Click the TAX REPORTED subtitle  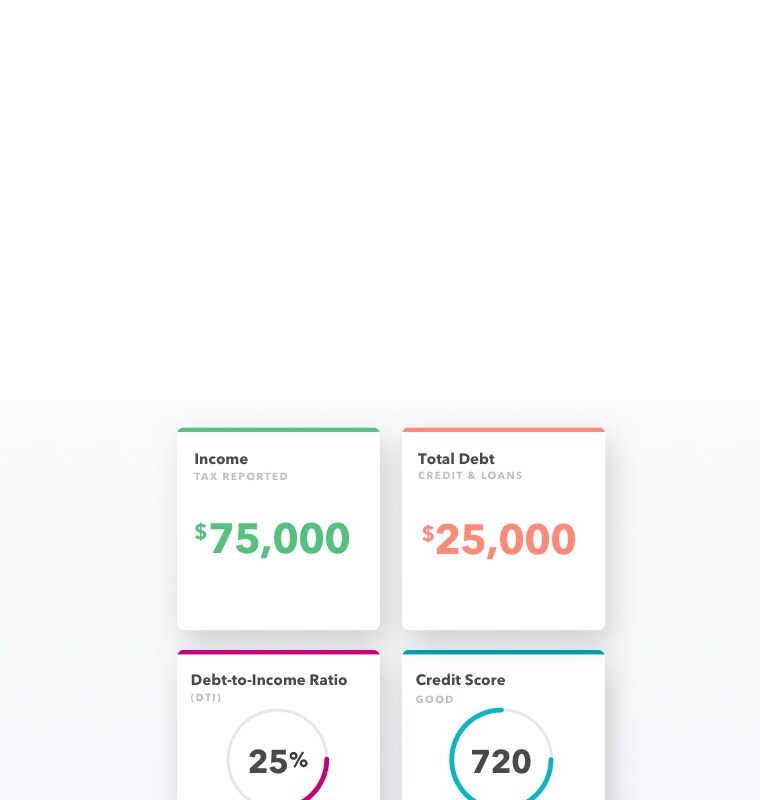click(x=241, y=477)
